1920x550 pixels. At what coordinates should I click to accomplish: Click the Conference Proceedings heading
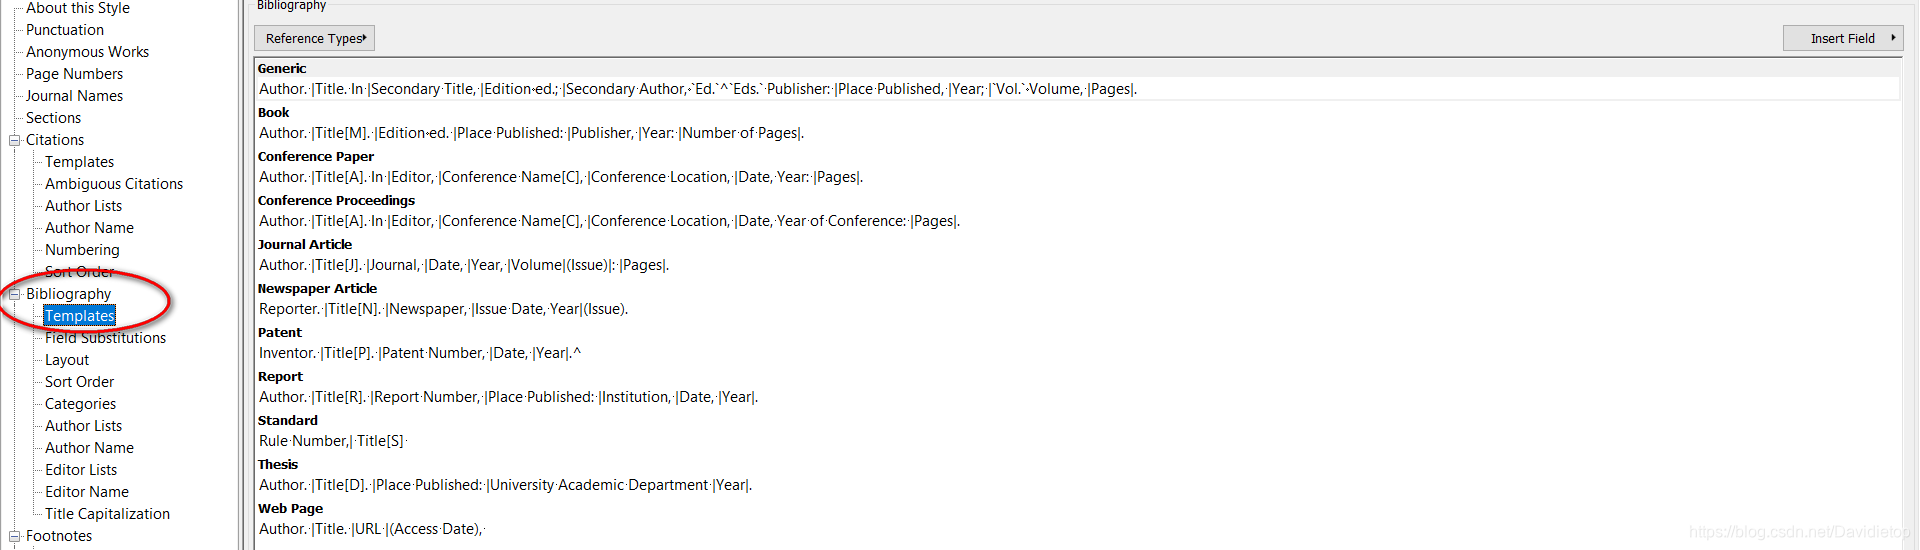tap(336, 200)
